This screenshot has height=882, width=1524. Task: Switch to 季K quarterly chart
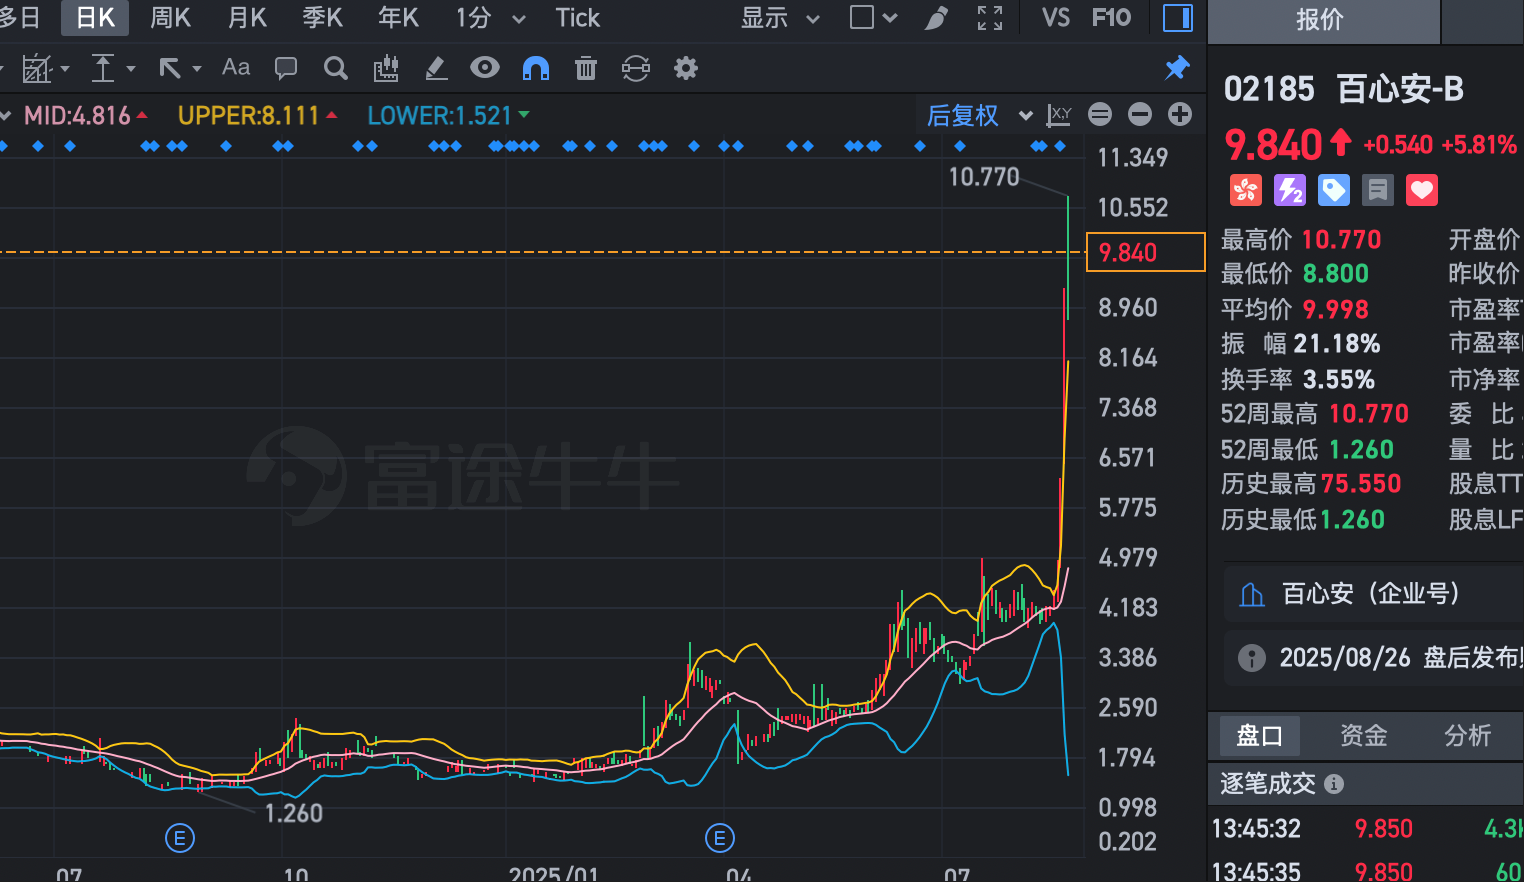322,18
